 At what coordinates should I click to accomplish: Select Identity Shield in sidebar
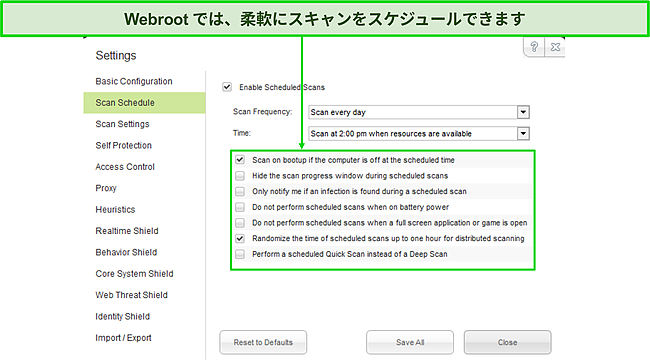[x=122, y=317]
